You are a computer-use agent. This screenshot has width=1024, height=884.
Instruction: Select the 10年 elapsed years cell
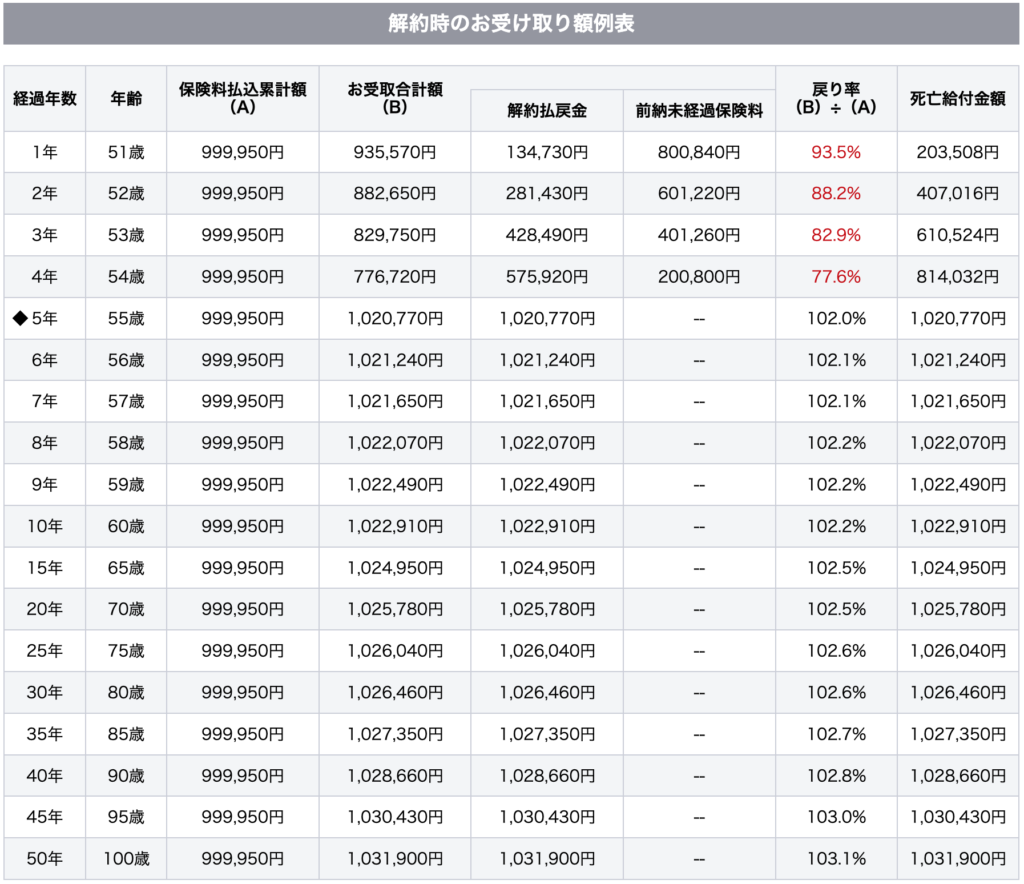coord(45,526)
